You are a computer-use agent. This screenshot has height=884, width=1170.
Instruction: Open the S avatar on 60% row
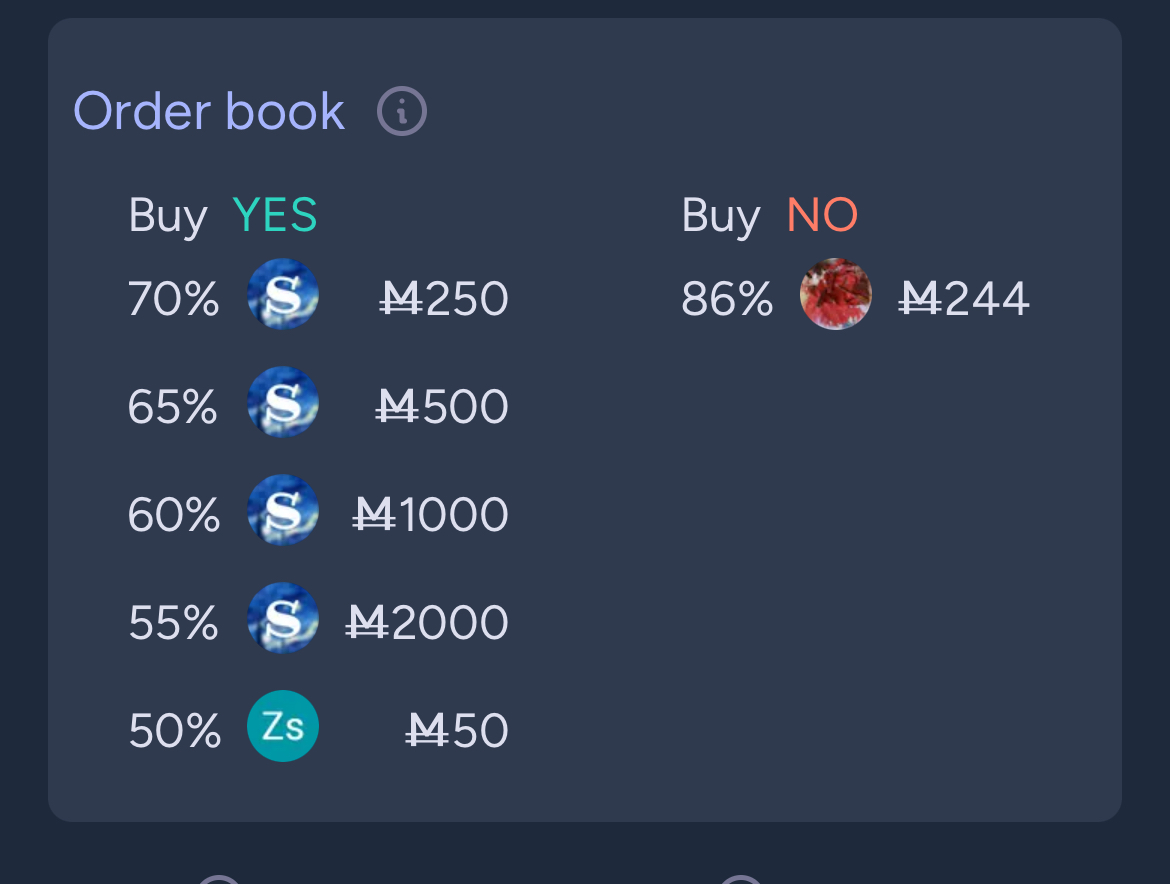point(283,510)
